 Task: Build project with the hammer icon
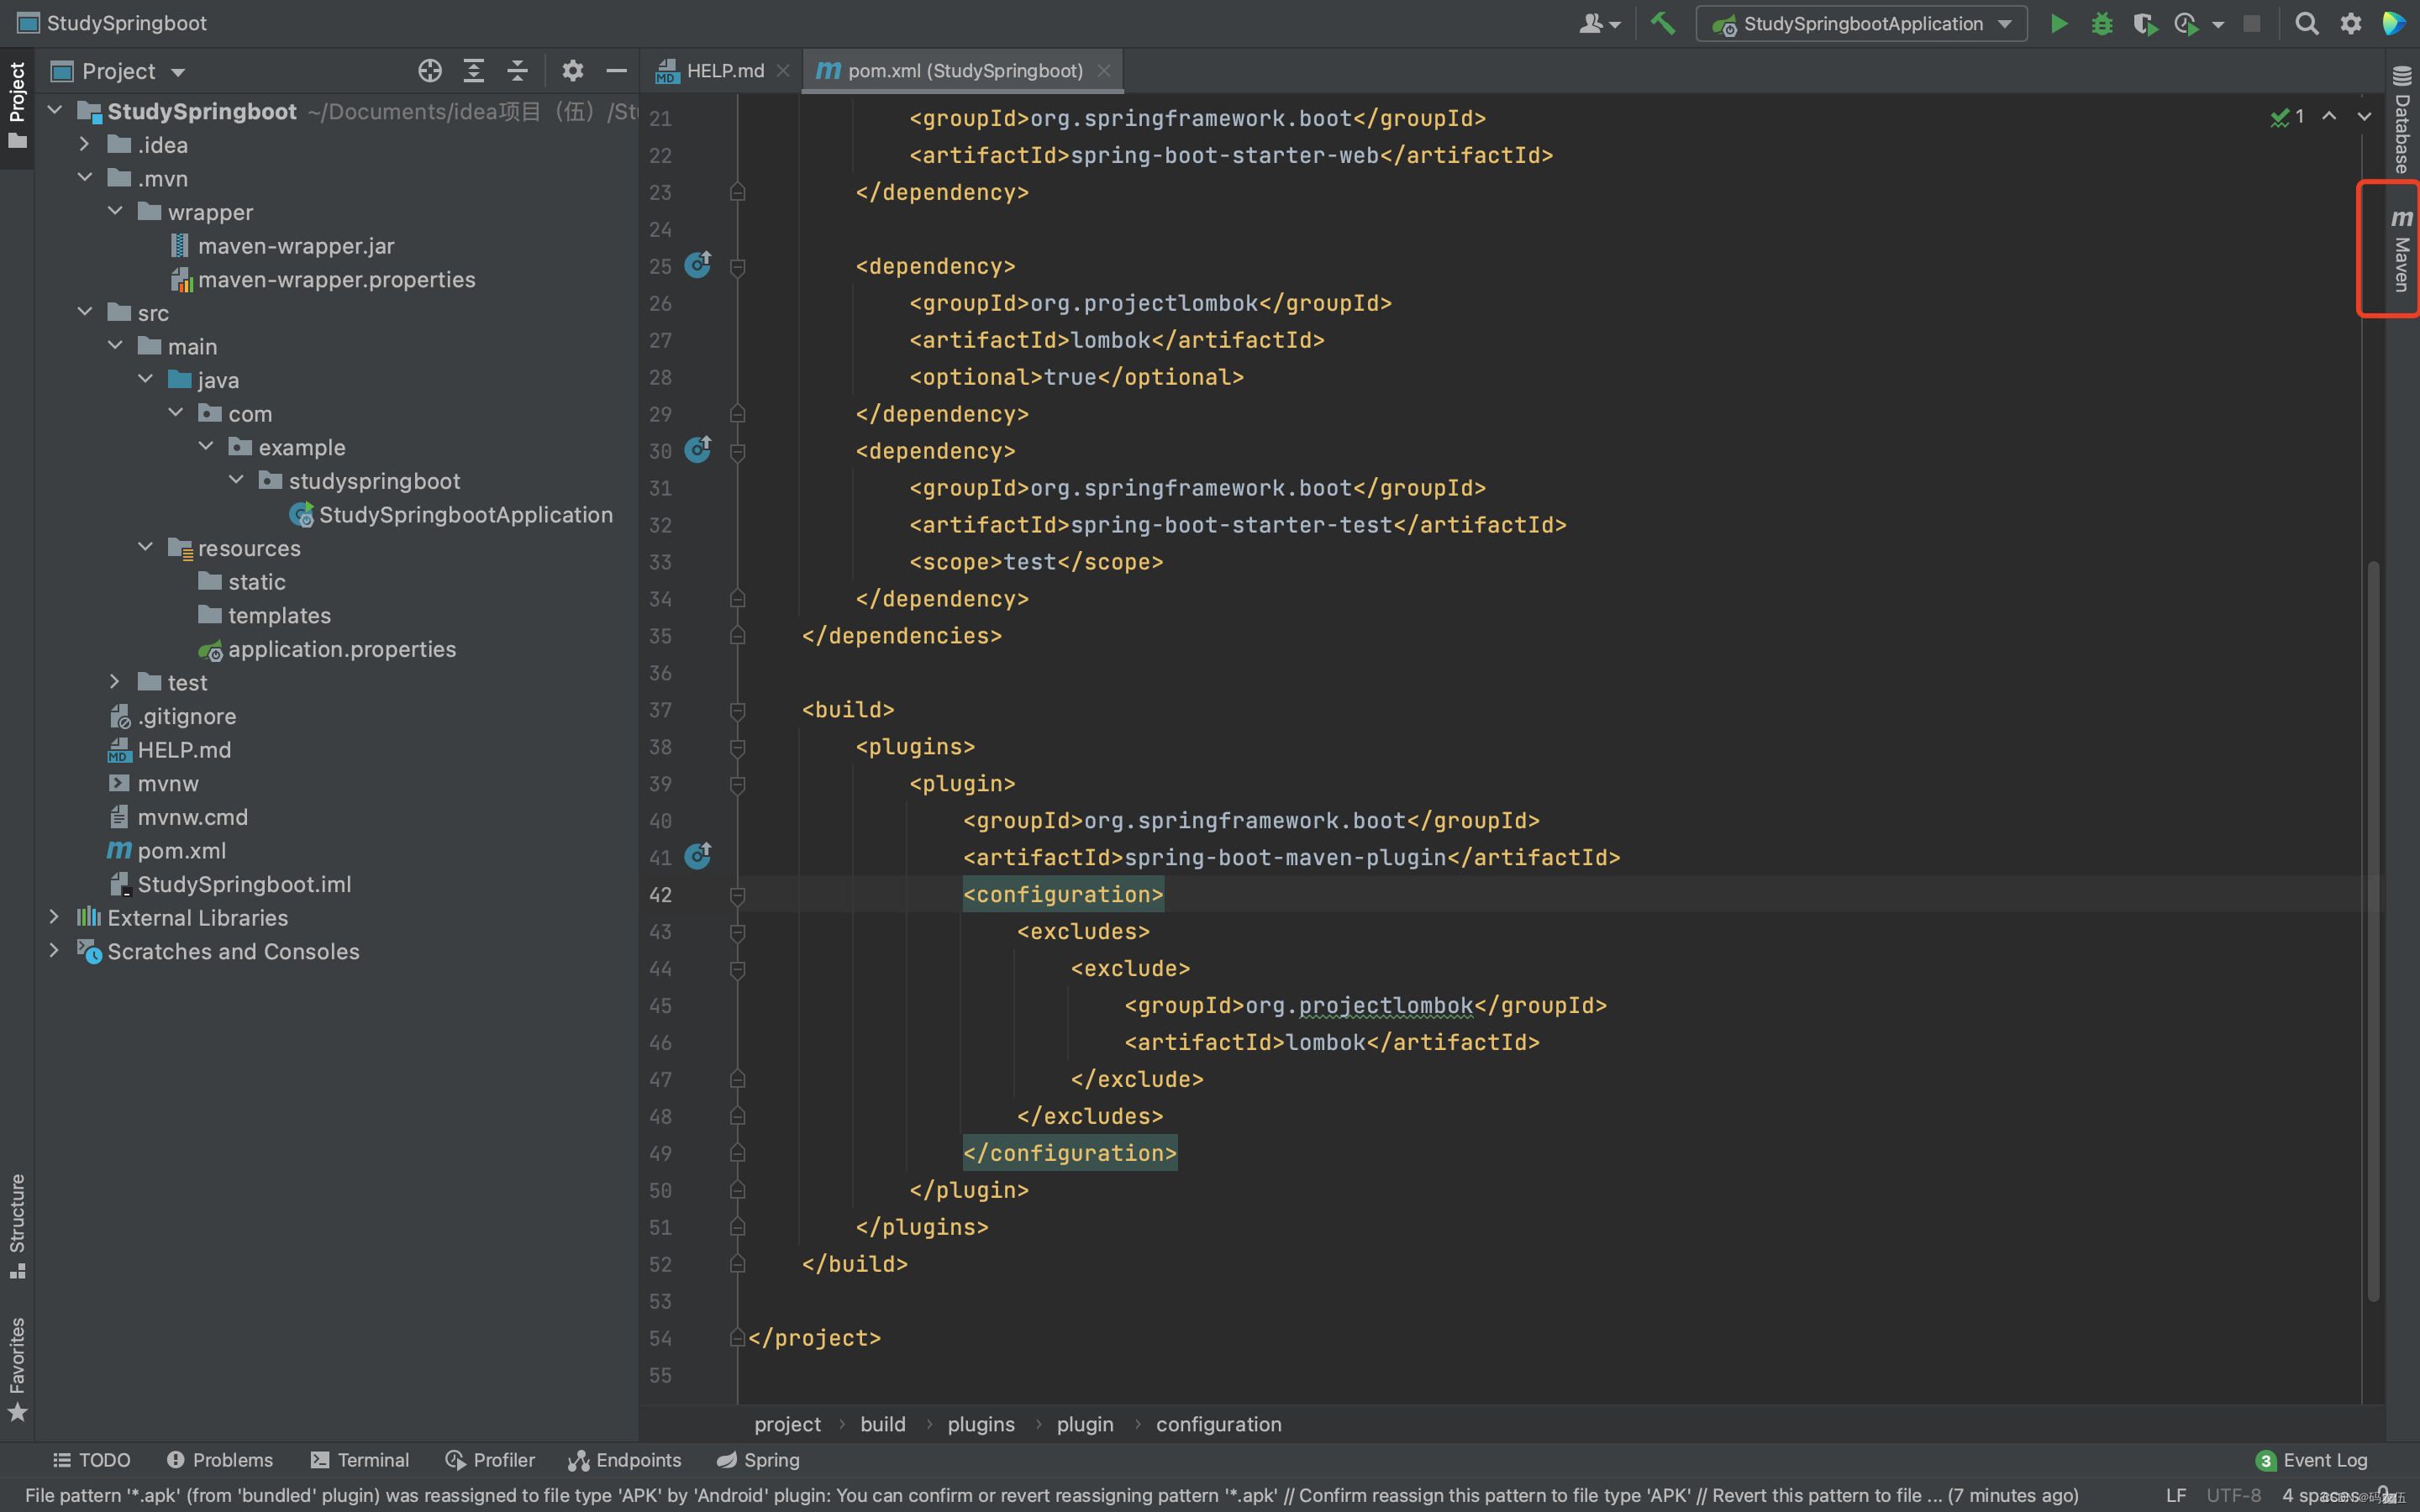pos(1662,24)
